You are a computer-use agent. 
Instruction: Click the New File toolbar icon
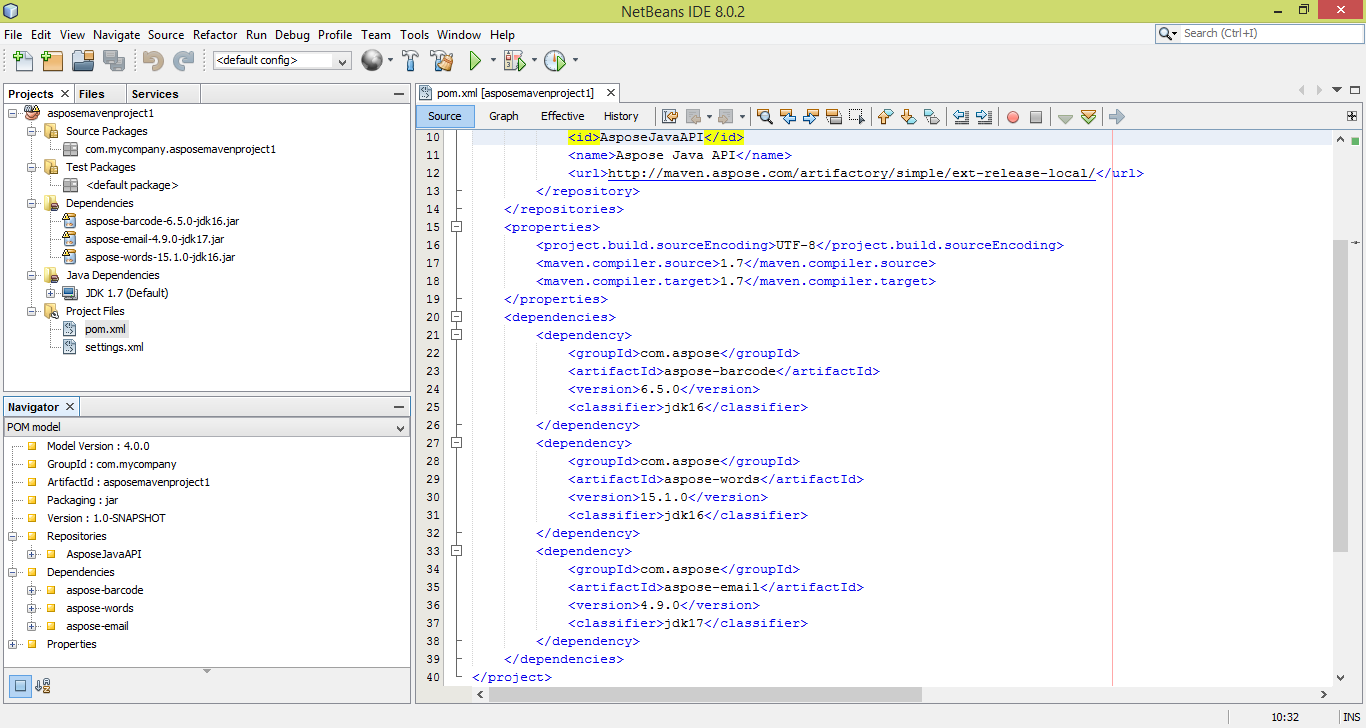pos(22,61)
